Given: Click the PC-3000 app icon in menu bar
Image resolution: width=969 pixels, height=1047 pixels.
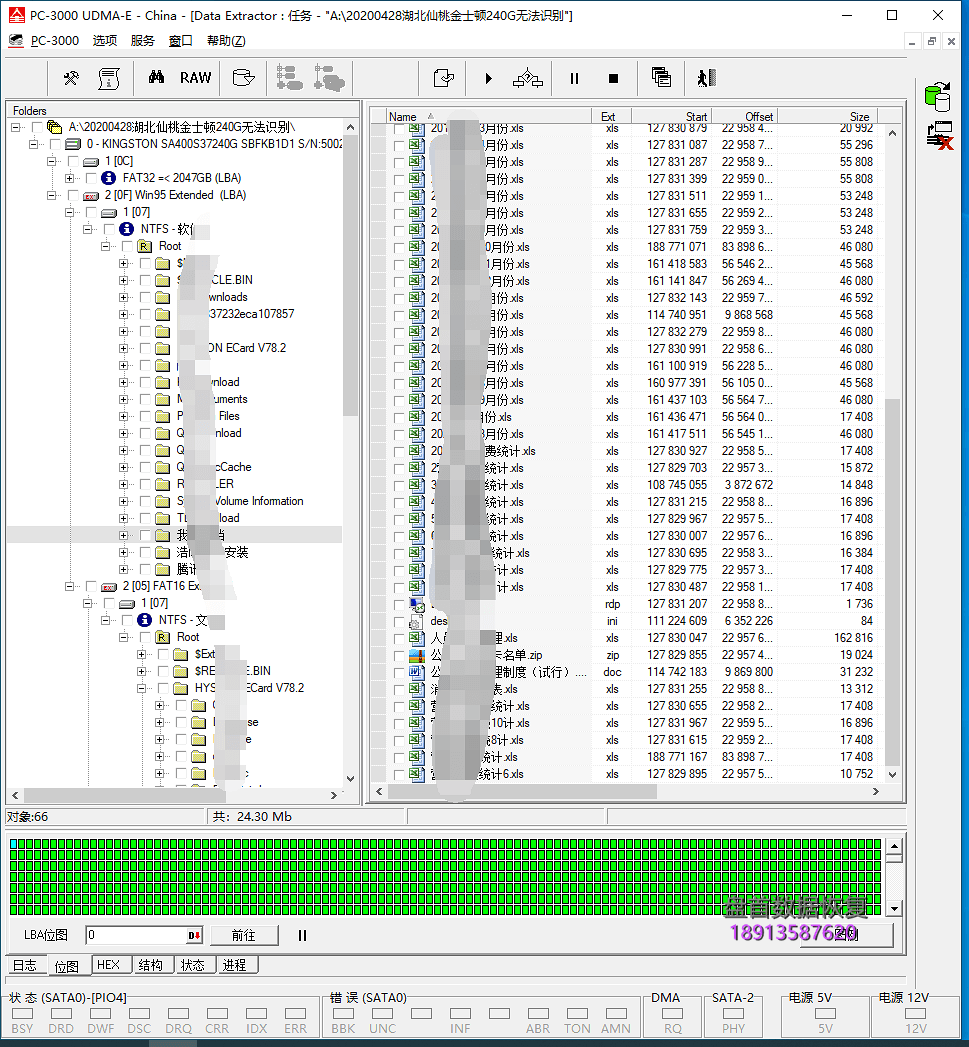Looking at the screenshot, I should tap(15, 41).
